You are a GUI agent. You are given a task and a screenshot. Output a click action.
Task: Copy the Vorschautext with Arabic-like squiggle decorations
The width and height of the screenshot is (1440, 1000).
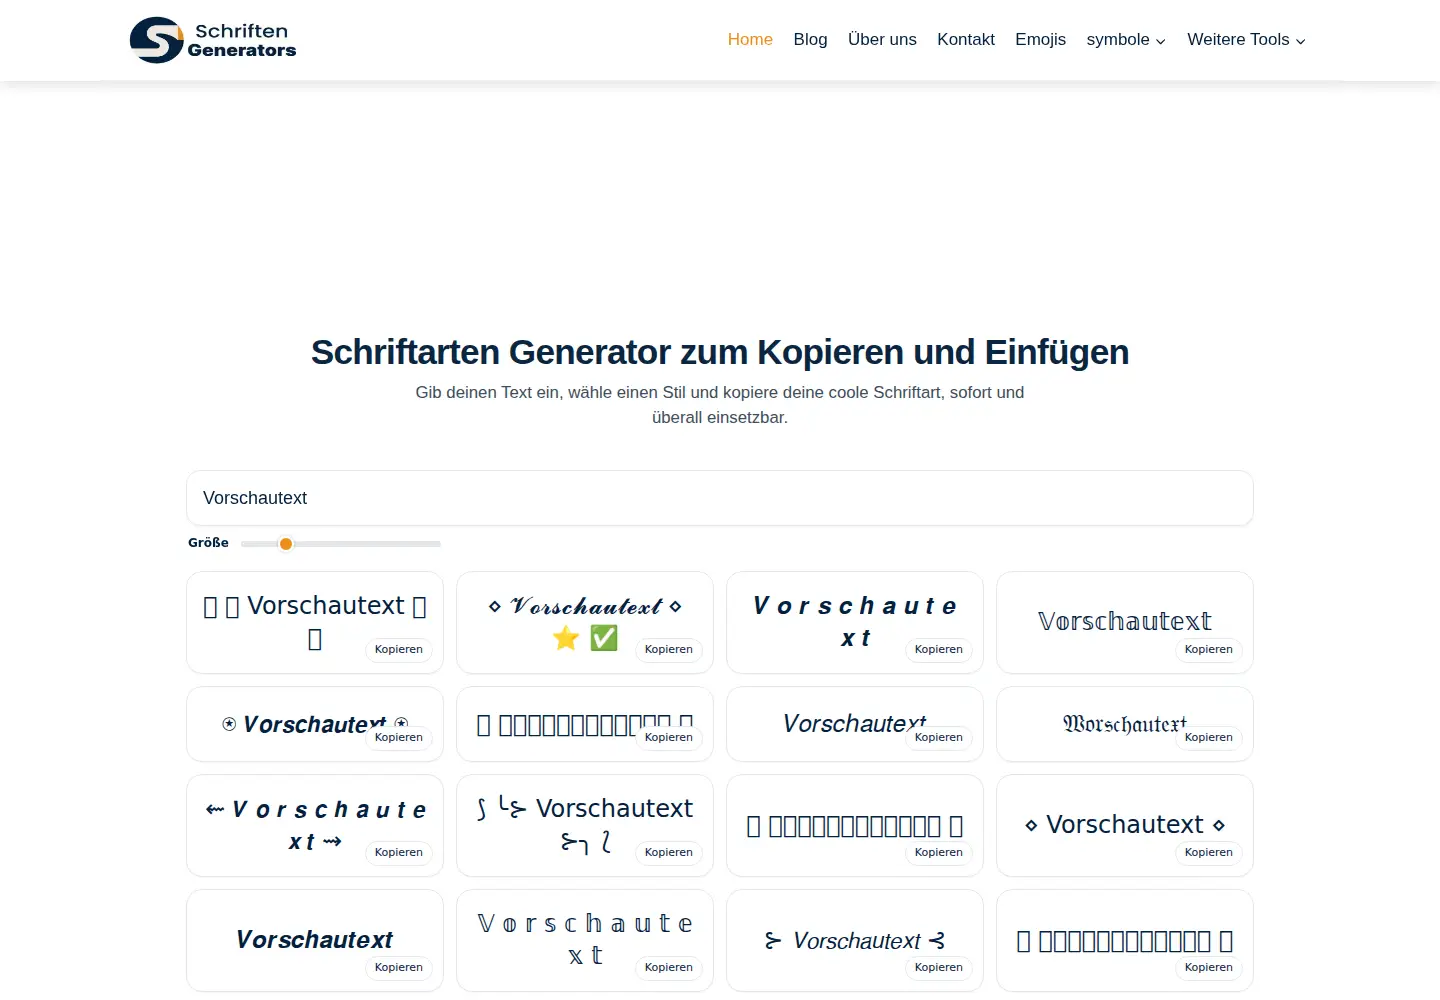[669, 852]
